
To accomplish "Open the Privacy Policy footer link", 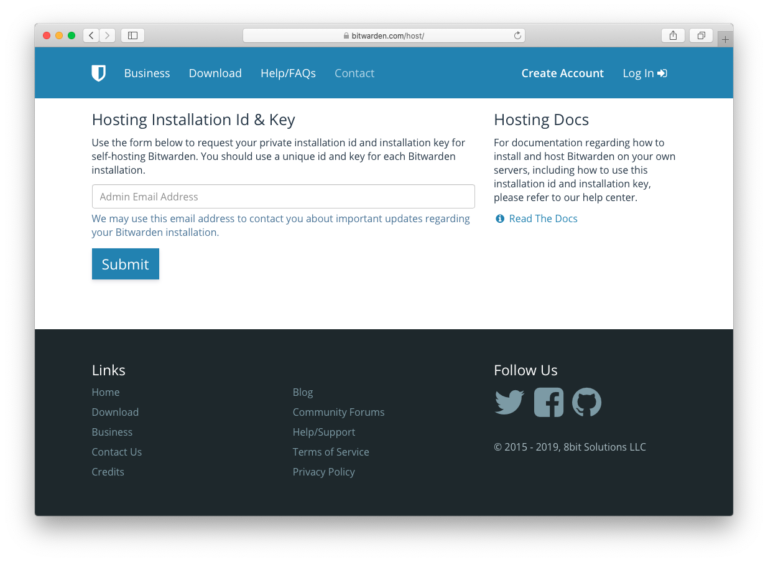I will [x=324, y=472].
